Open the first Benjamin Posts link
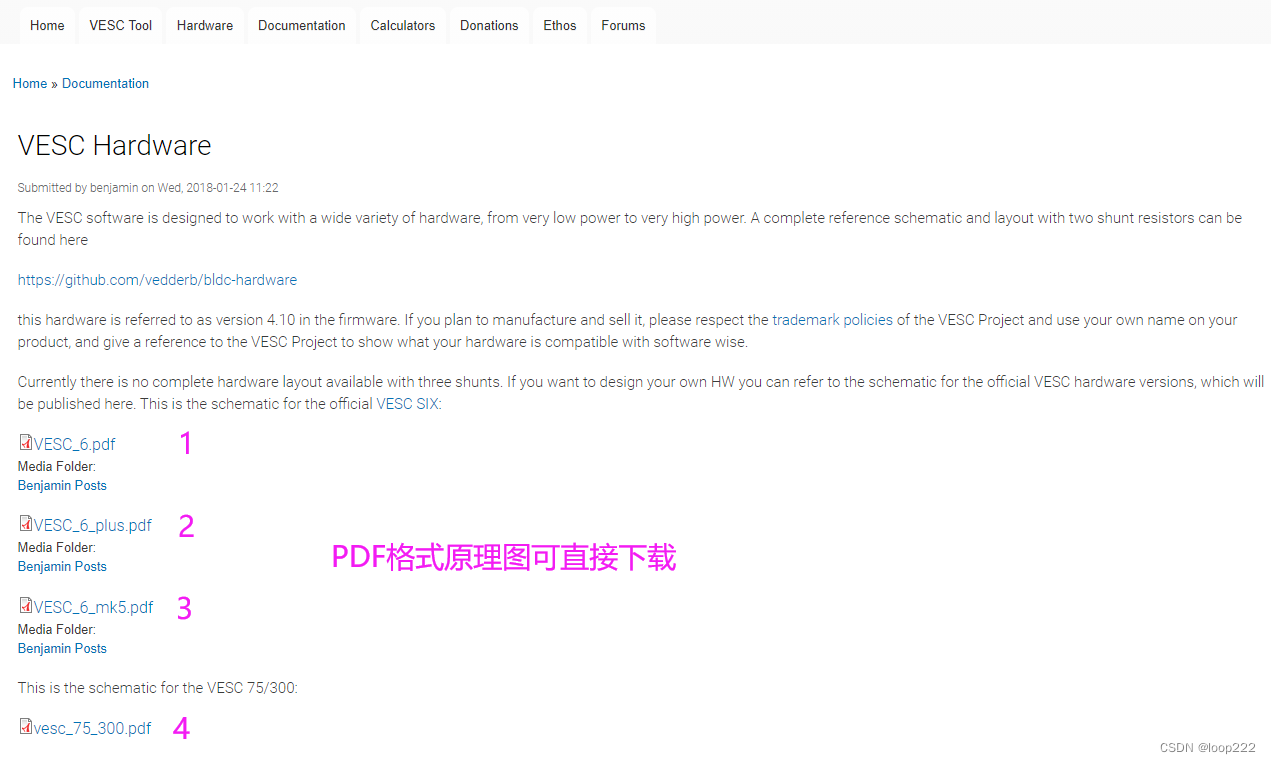This screenshot has width=1271, height=764. coord(61,485)
